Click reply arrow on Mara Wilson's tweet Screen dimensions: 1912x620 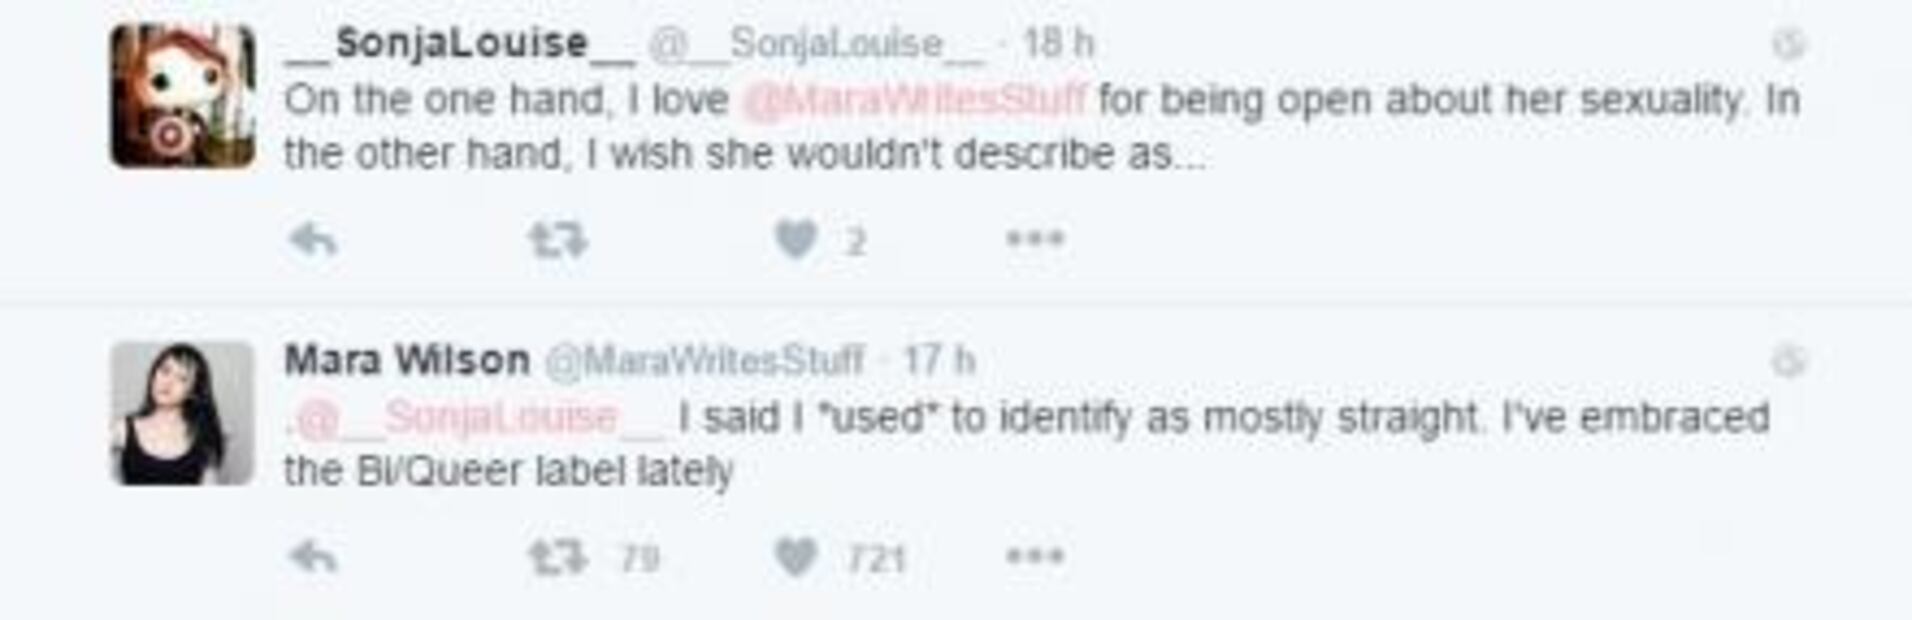[313, 557]
